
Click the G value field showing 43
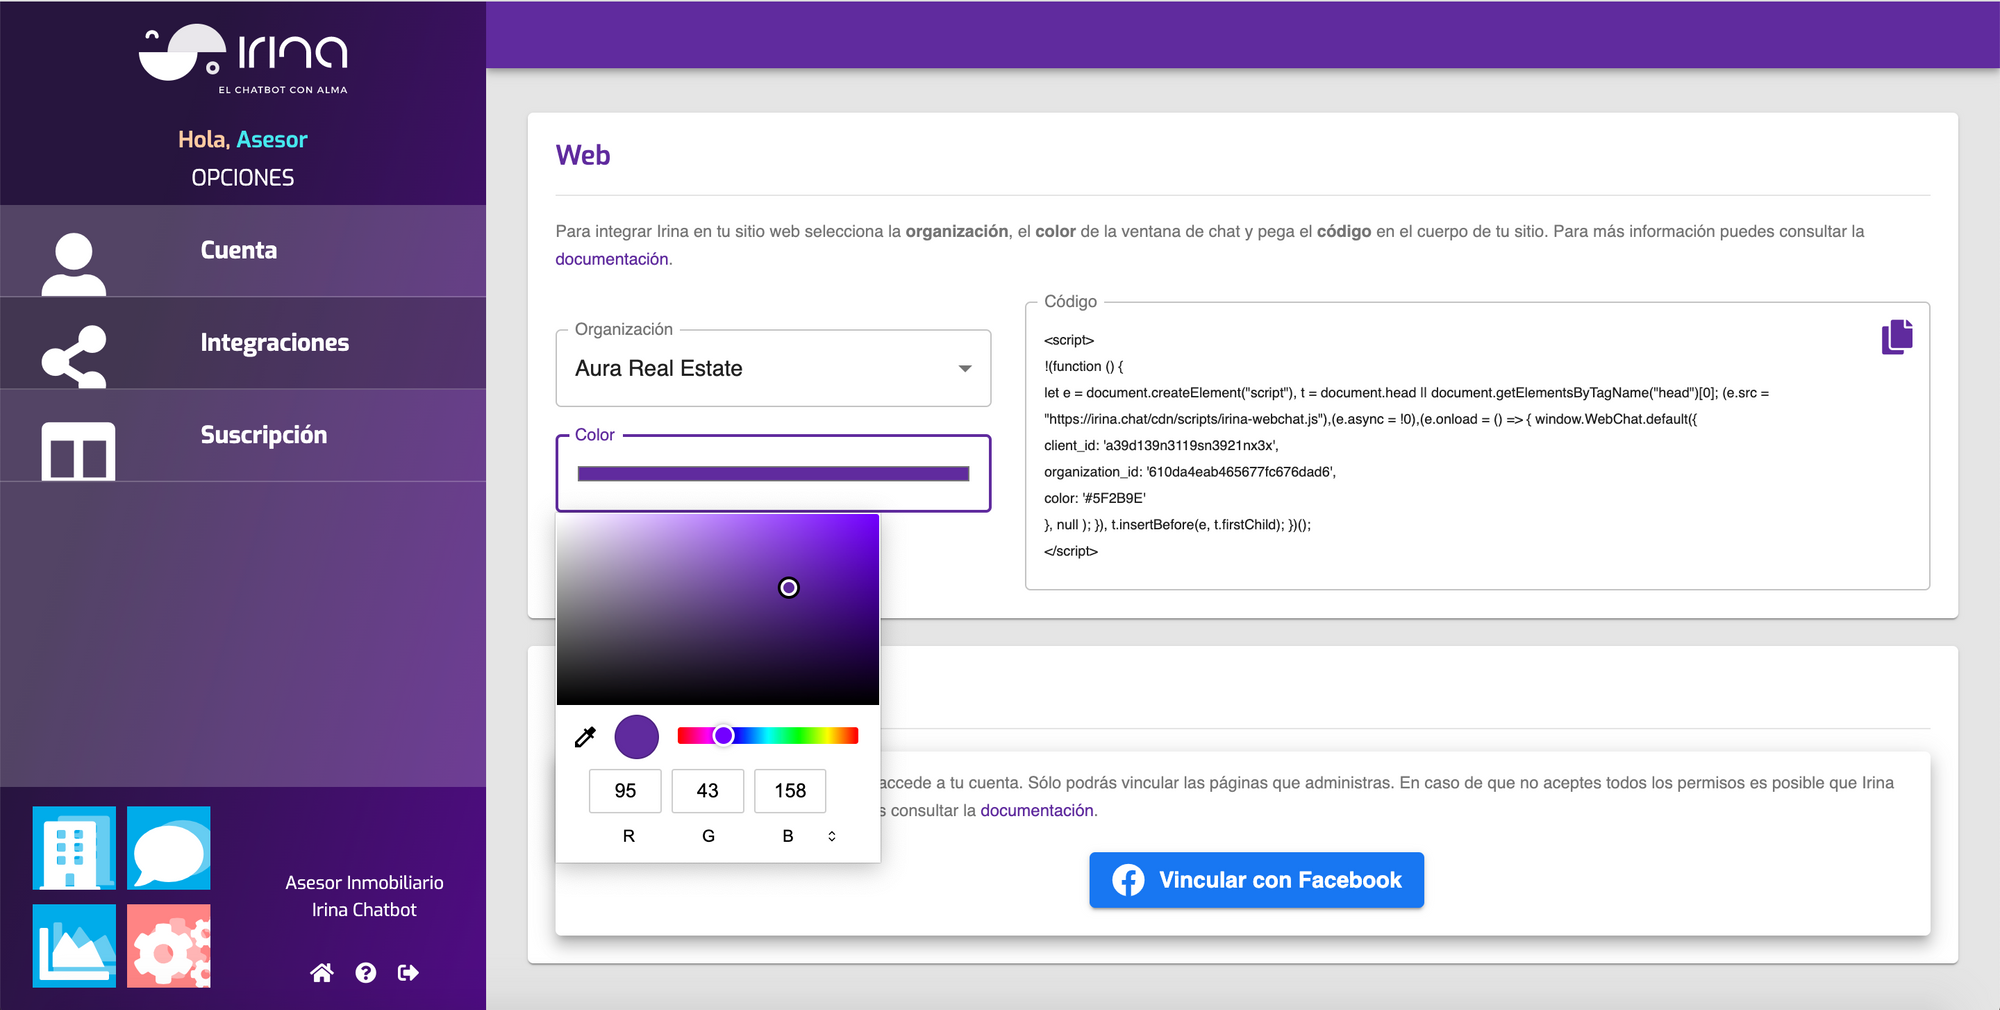pos(708,791)
